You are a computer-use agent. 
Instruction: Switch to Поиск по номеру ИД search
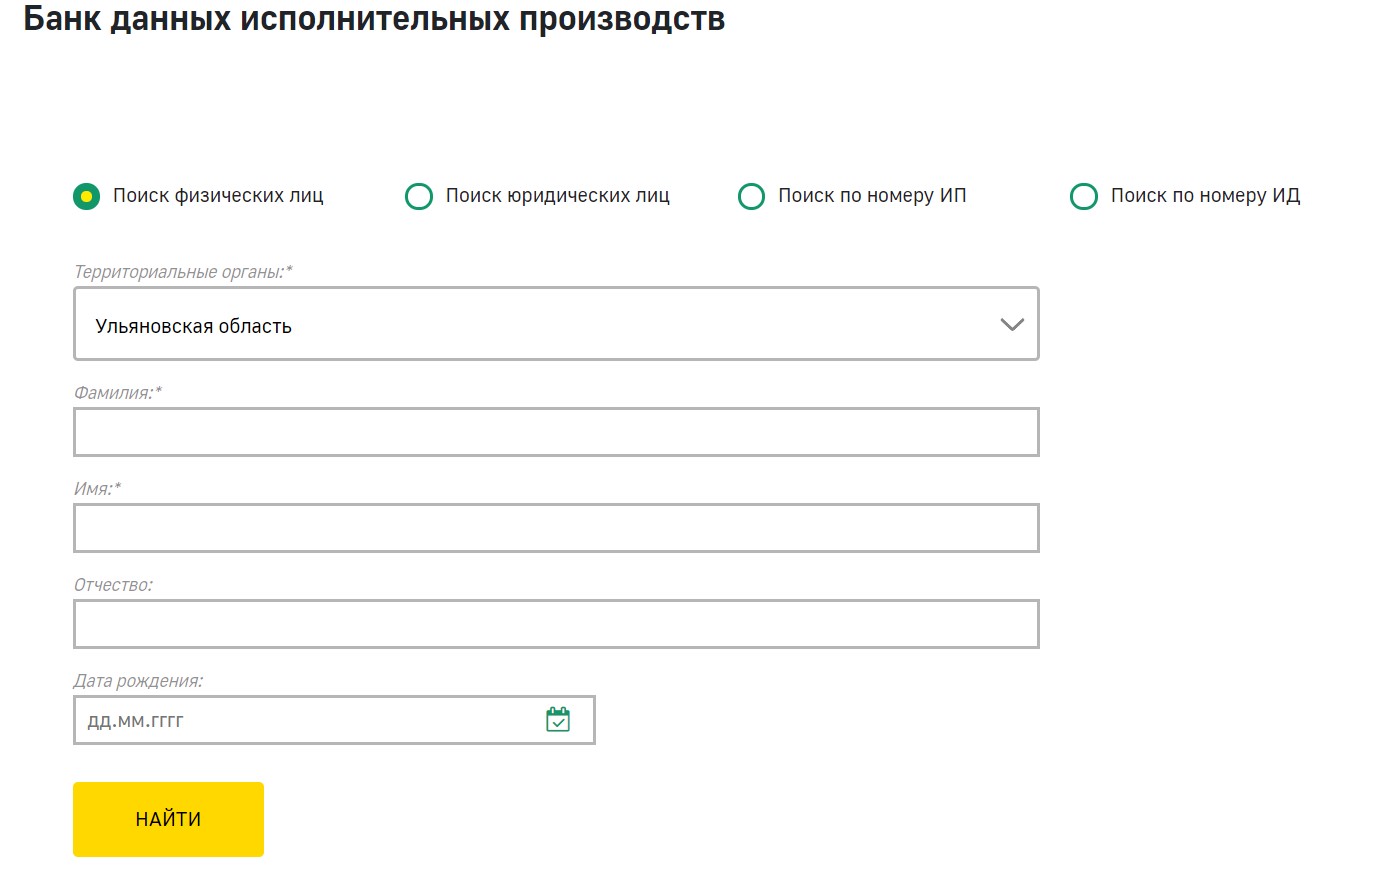coord(1084,196)
